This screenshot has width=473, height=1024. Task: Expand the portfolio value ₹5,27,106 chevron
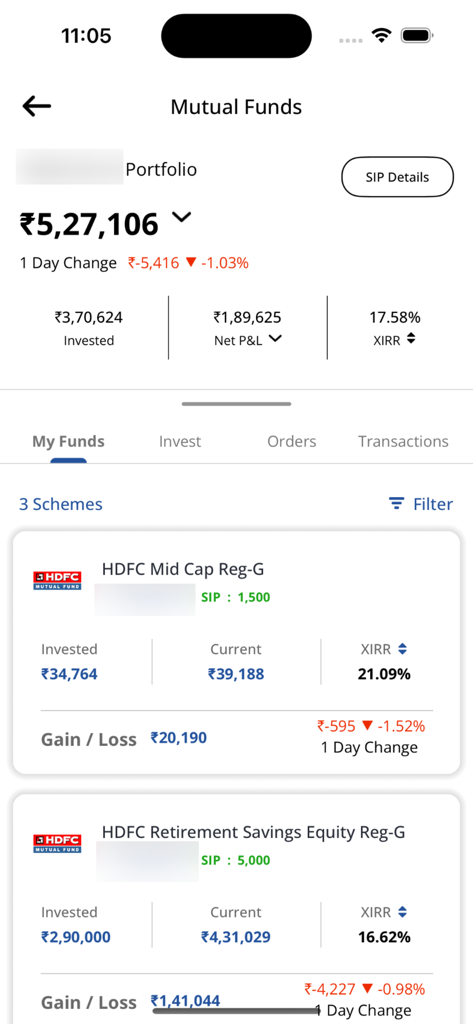[182, 217]
